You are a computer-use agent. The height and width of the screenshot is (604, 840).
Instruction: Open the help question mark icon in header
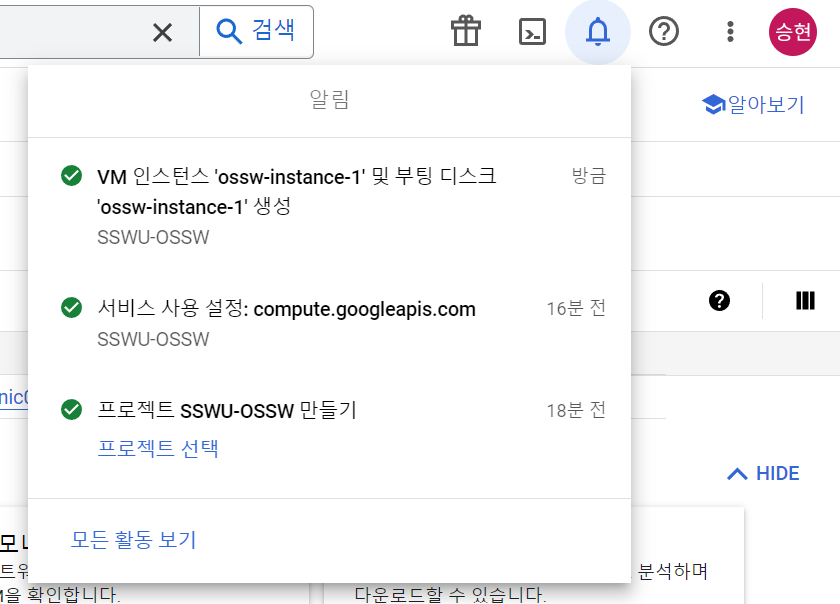tap(664, 32)
